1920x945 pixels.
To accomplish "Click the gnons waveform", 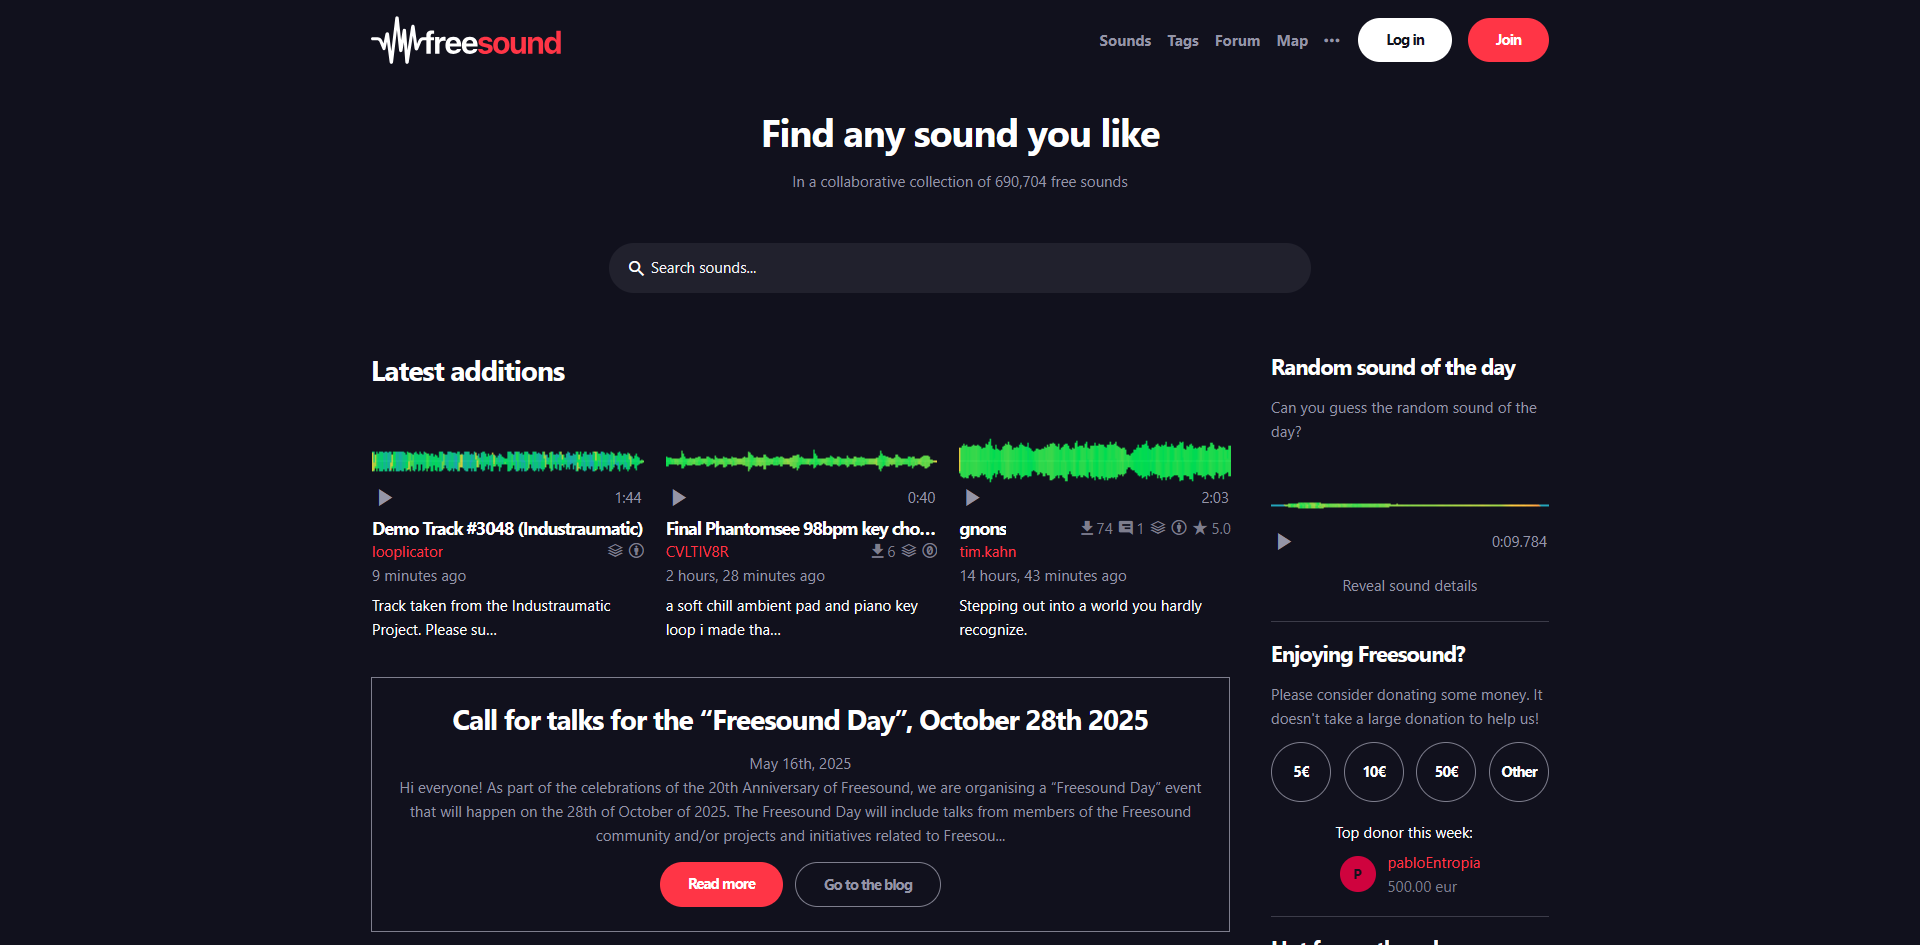I will tap(1095, 461).
